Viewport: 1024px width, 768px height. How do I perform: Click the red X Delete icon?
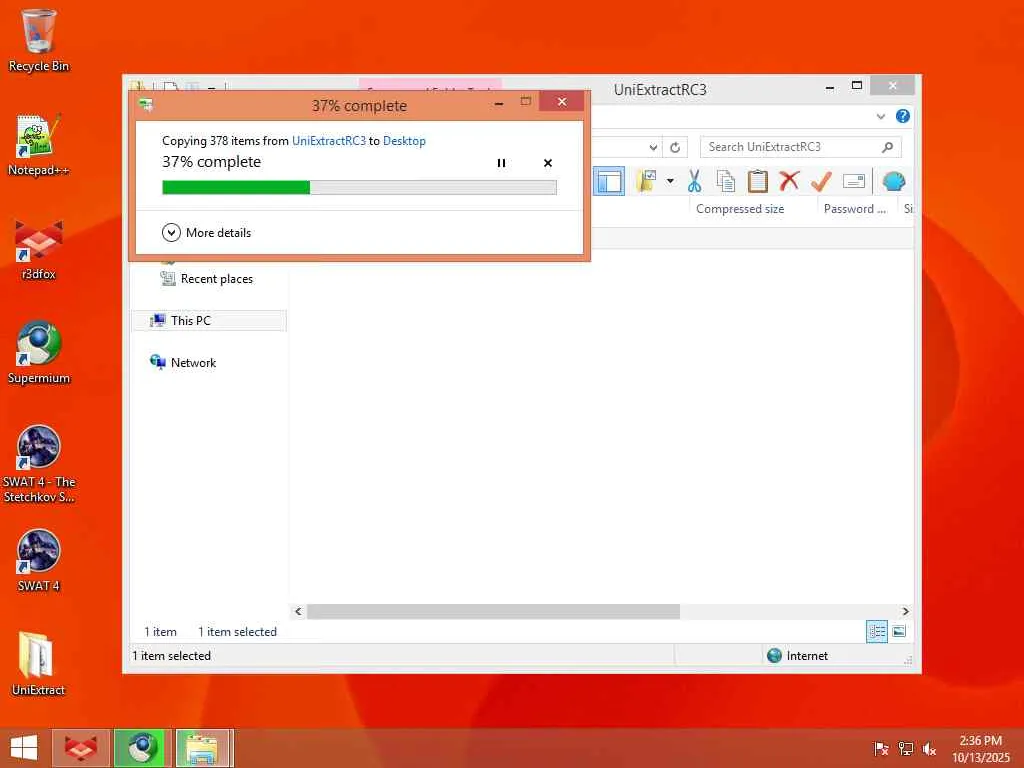click(x=789, y=181)
